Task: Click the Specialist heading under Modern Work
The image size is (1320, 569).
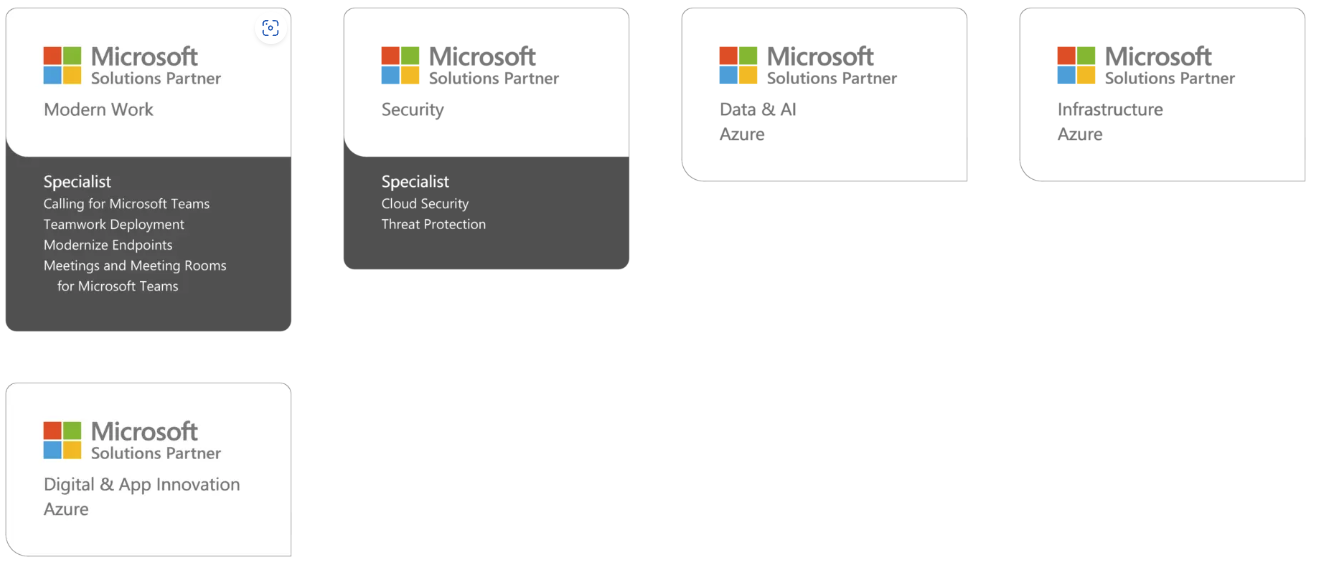Action: coord(77,182)
